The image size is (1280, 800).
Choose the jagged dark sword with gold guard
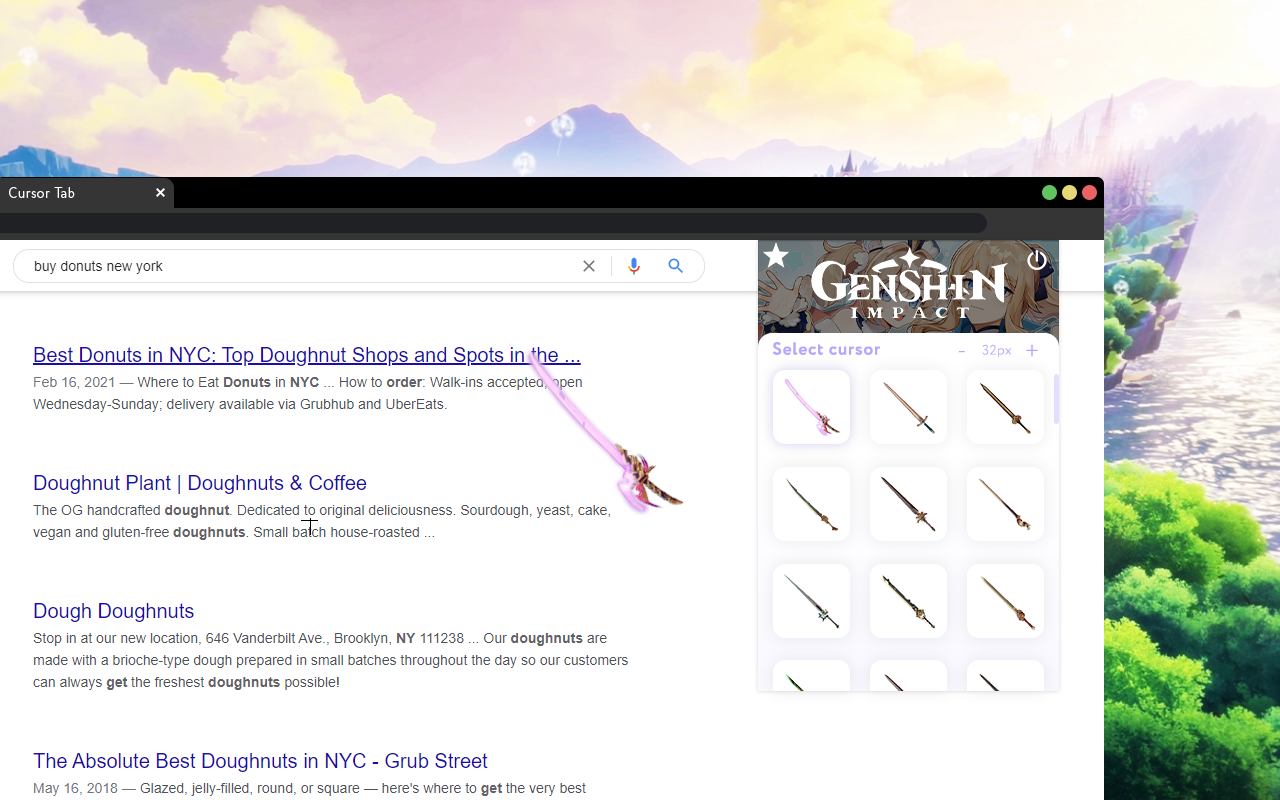[x=908, y=601]
